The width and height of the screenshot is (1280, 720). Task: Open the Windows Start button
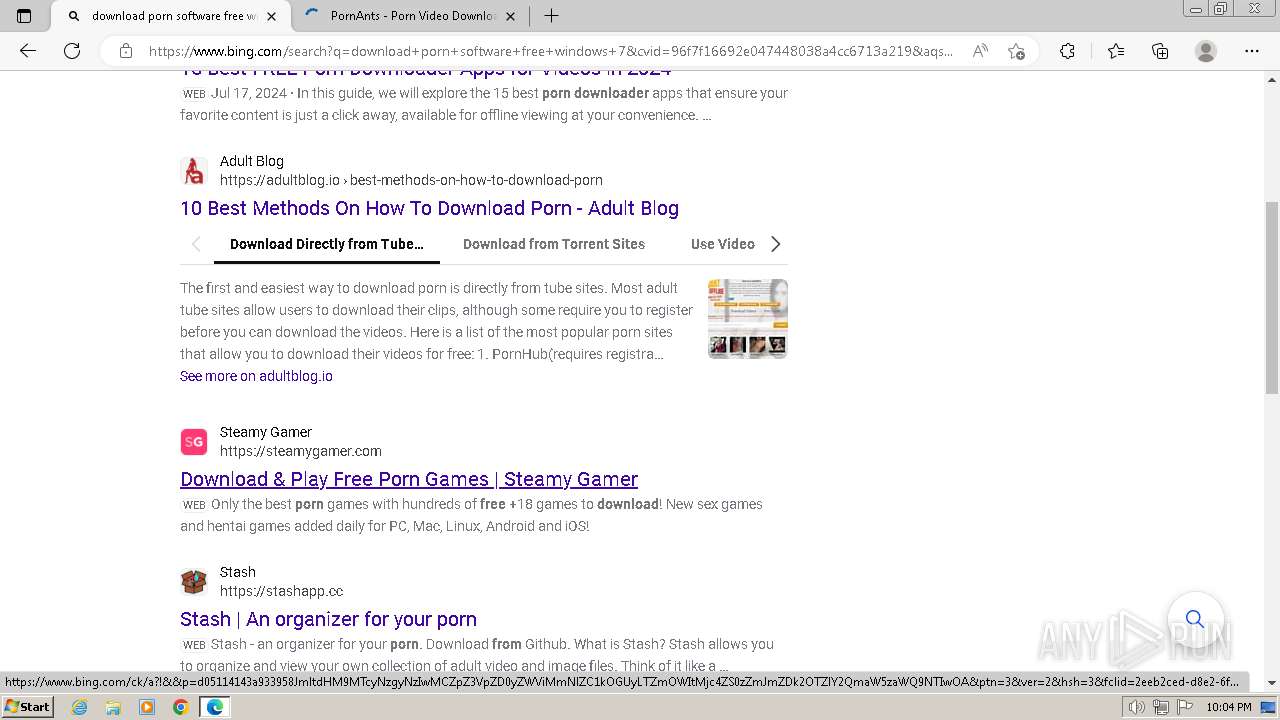click(x=28, y=707)
